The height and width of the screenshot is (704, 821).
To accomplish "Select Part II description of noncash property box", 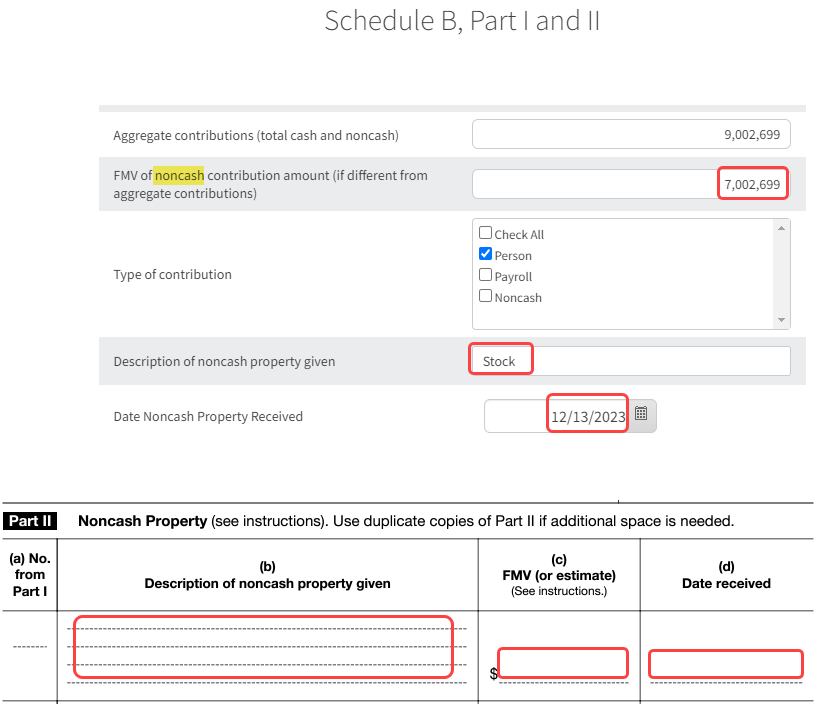I will (264, 648).
